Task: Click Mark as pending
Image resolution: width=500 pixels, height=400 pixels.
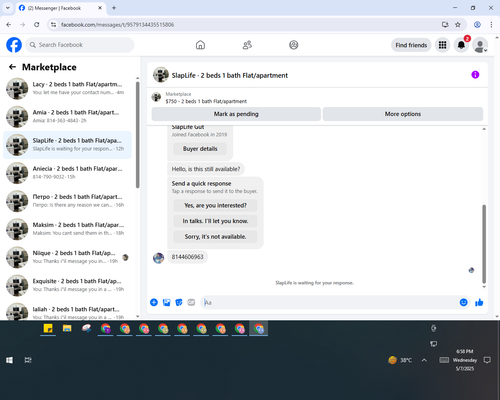Action: click(x=236, y=114)
